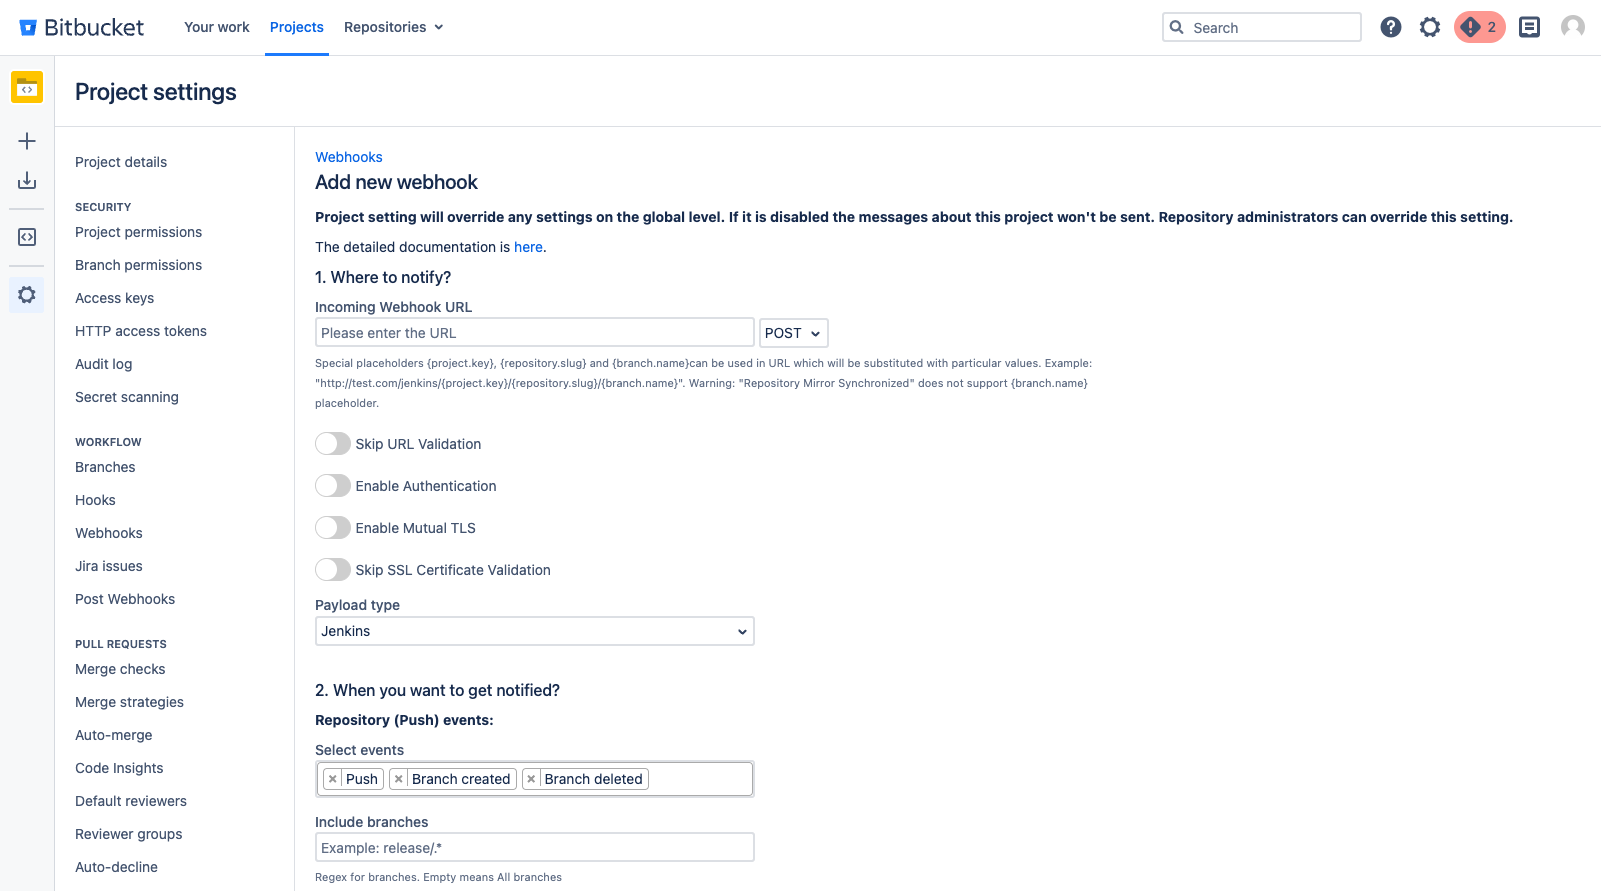The width and height of the screenshot is (1601, 891).
Task: Select Branch permissions in the sidebar
Action: [138, 265]
